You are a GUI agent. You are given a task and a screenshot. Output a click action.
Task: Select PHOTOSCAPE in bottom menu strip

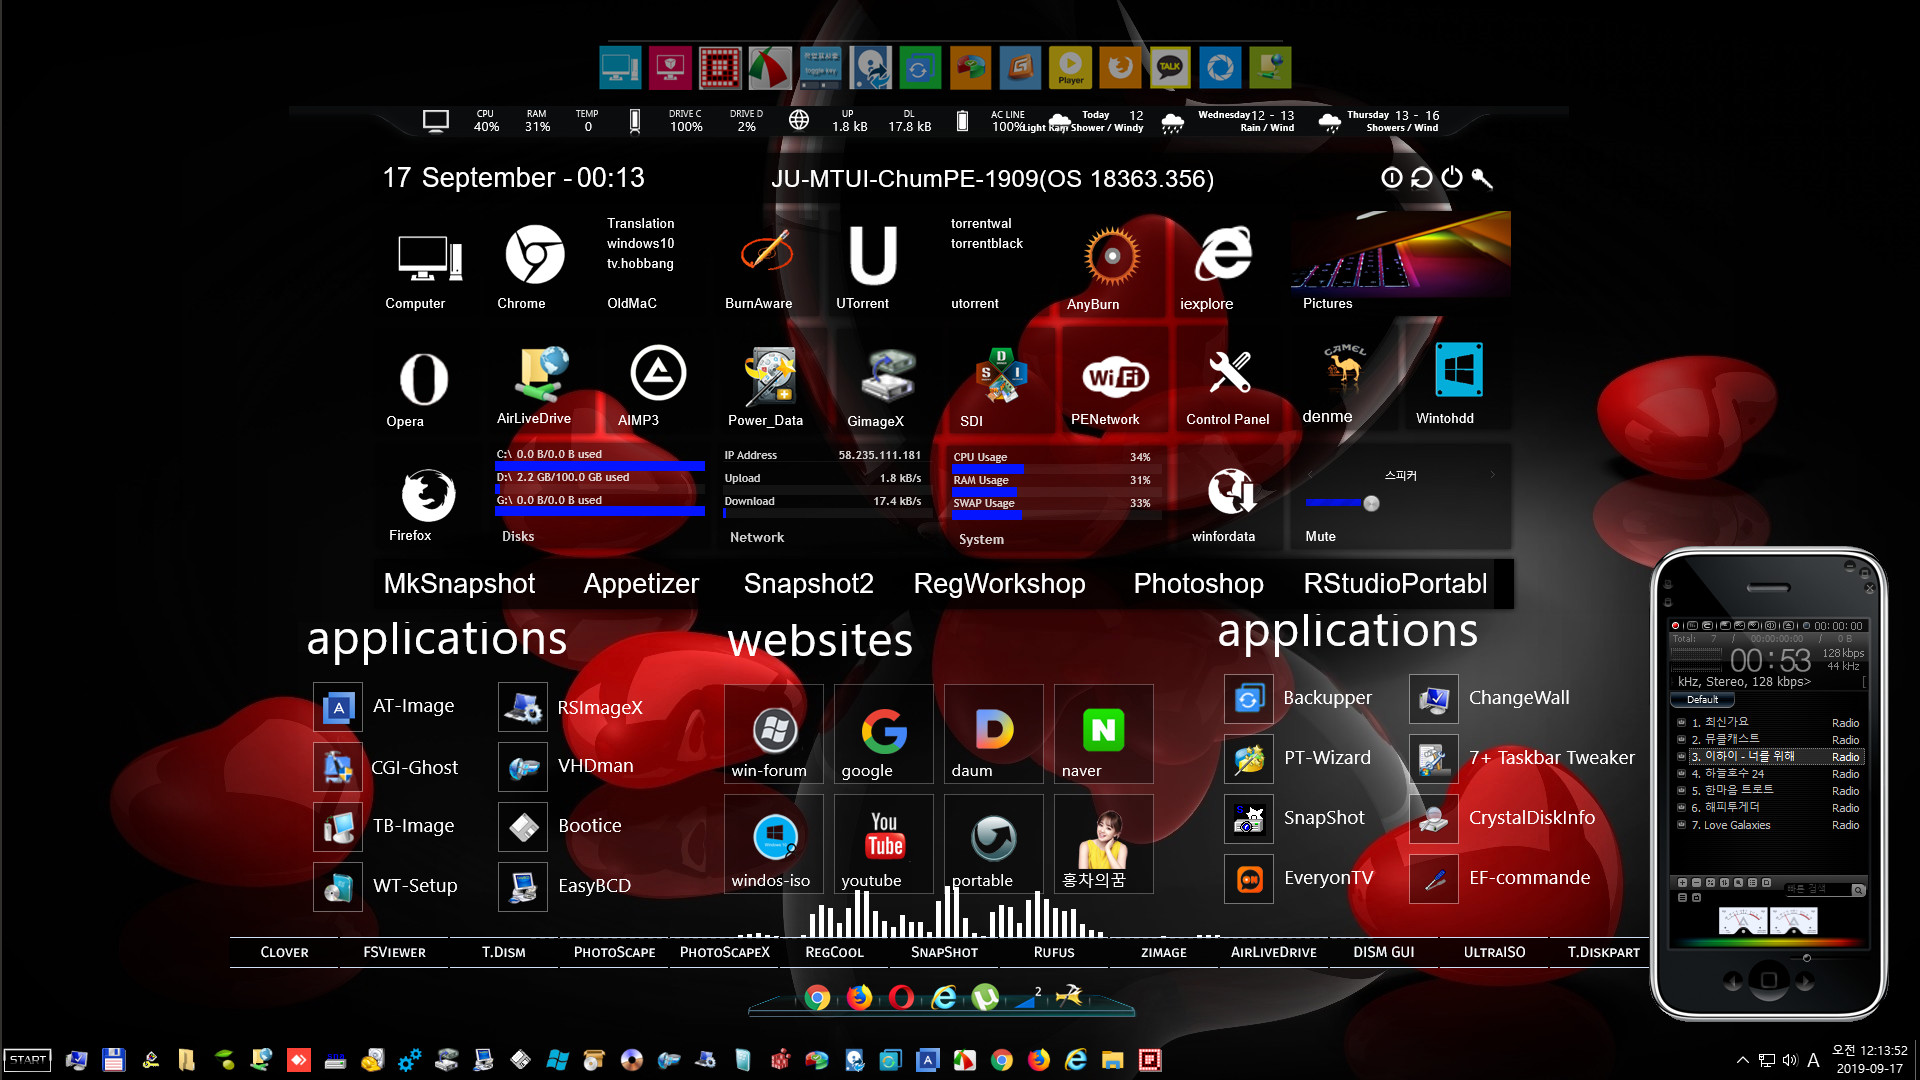click(614, 953)
